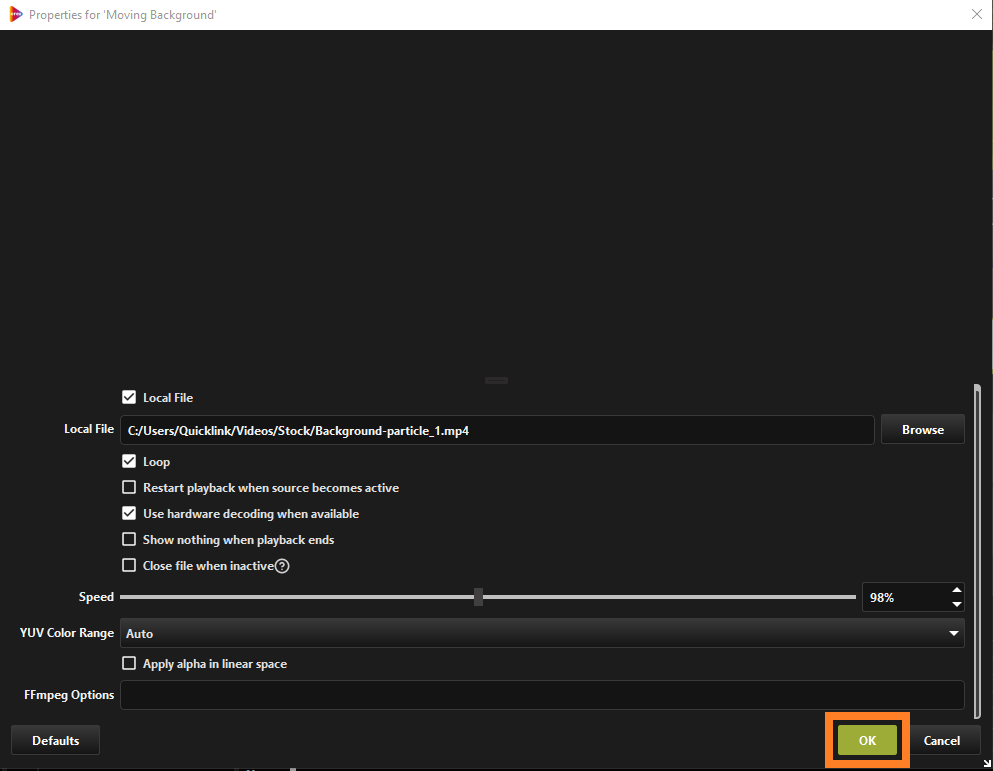The image size is (993, 771).
Task: Enable Restart playback when source becomes active
Action: [129, 487]
